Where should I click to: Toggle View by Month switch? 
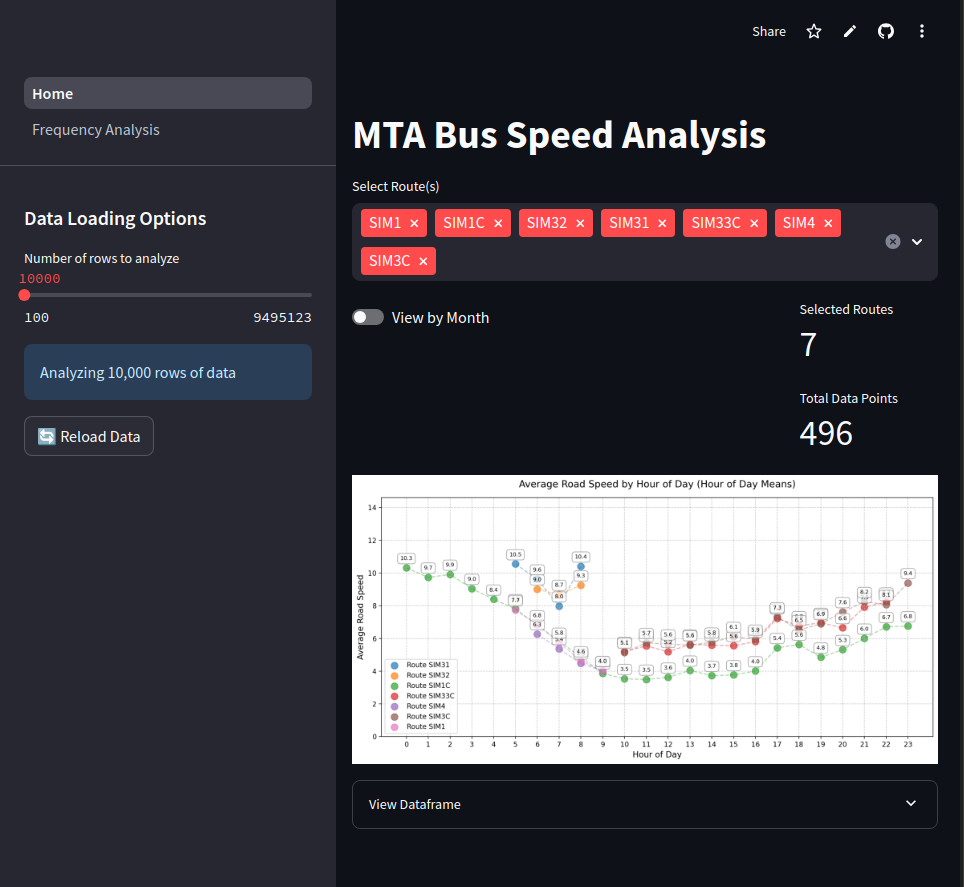(x=368, y=317)
